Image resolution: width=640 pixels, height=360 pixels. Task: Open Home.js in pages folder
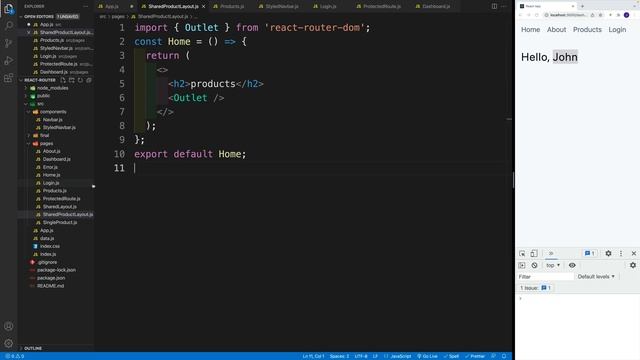[x=51, y=175]
